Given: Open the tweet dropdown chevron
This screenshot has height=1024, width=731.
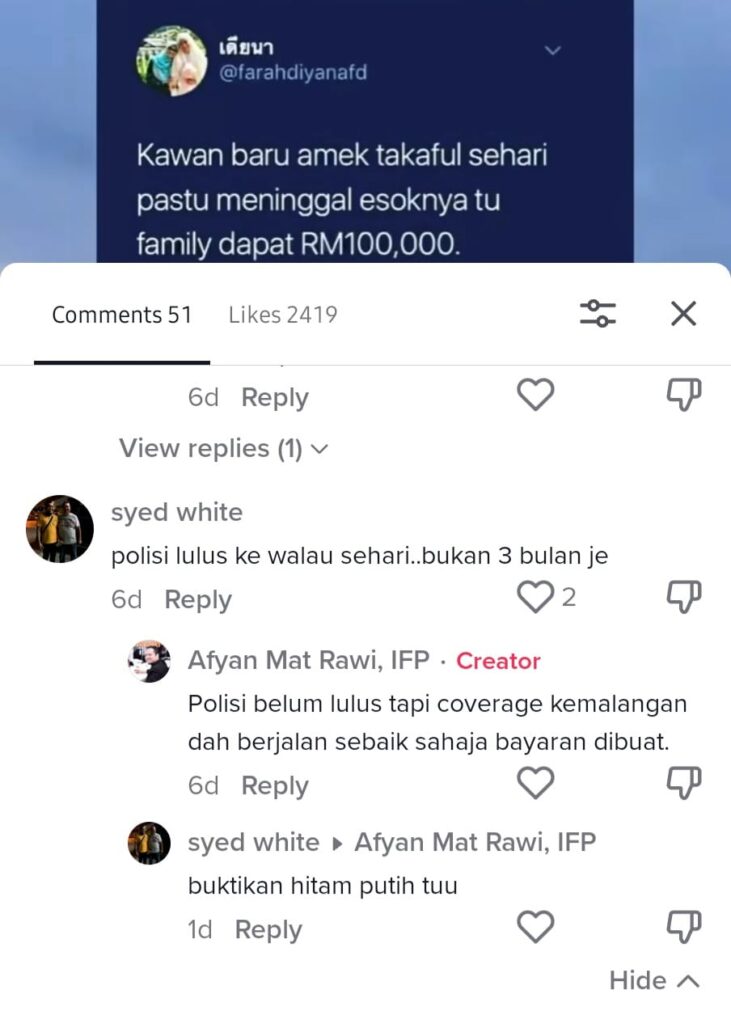Looking at the screenshot, I should pos(553,50).
